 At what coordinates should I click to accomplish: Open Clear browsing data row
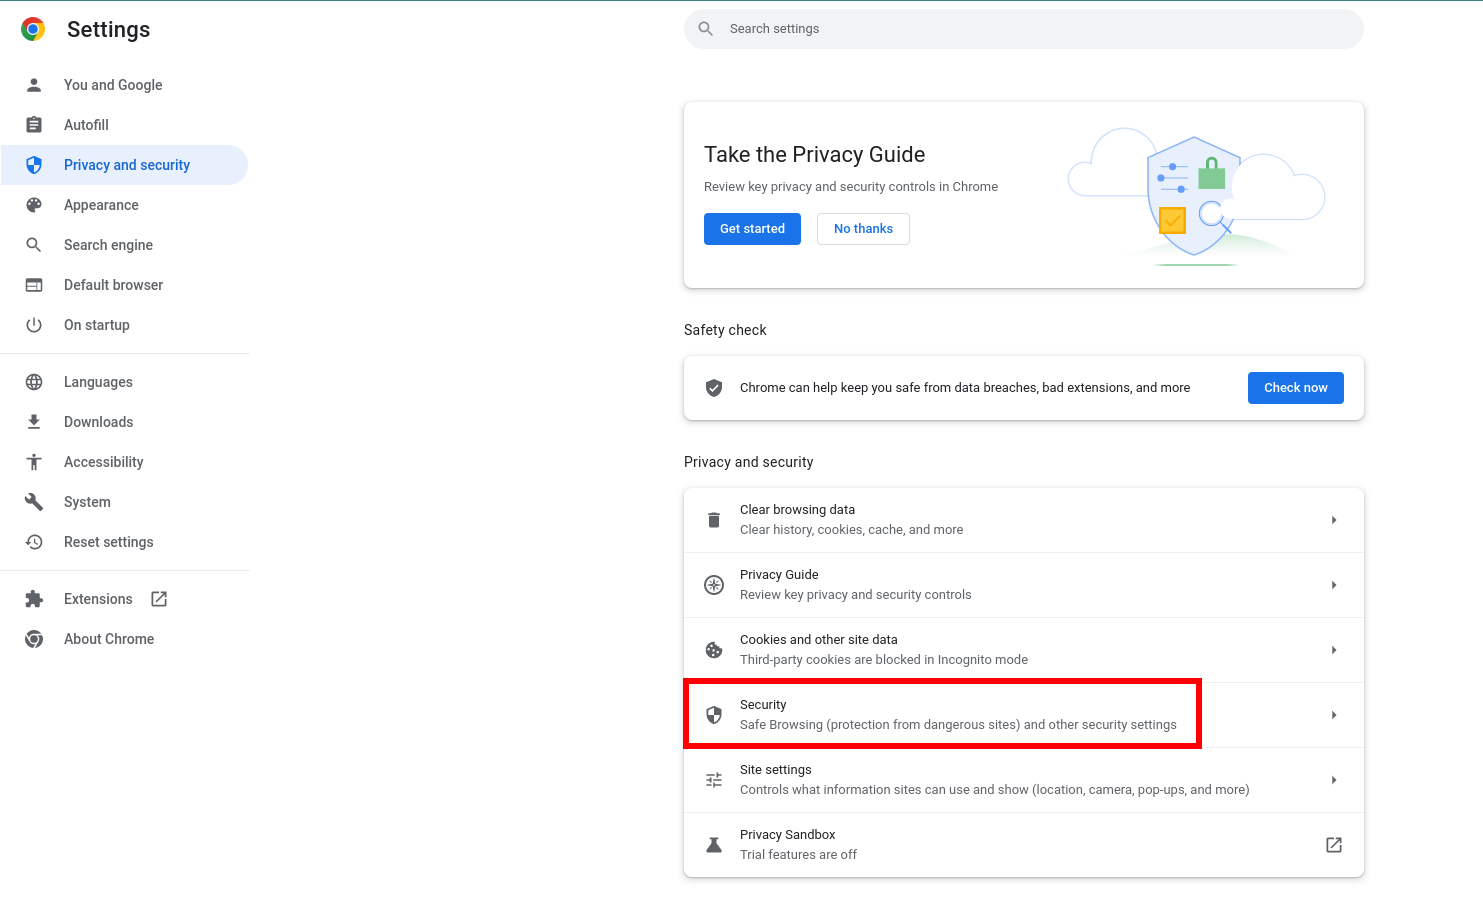pyautogui.click(x=1024, y=520)
